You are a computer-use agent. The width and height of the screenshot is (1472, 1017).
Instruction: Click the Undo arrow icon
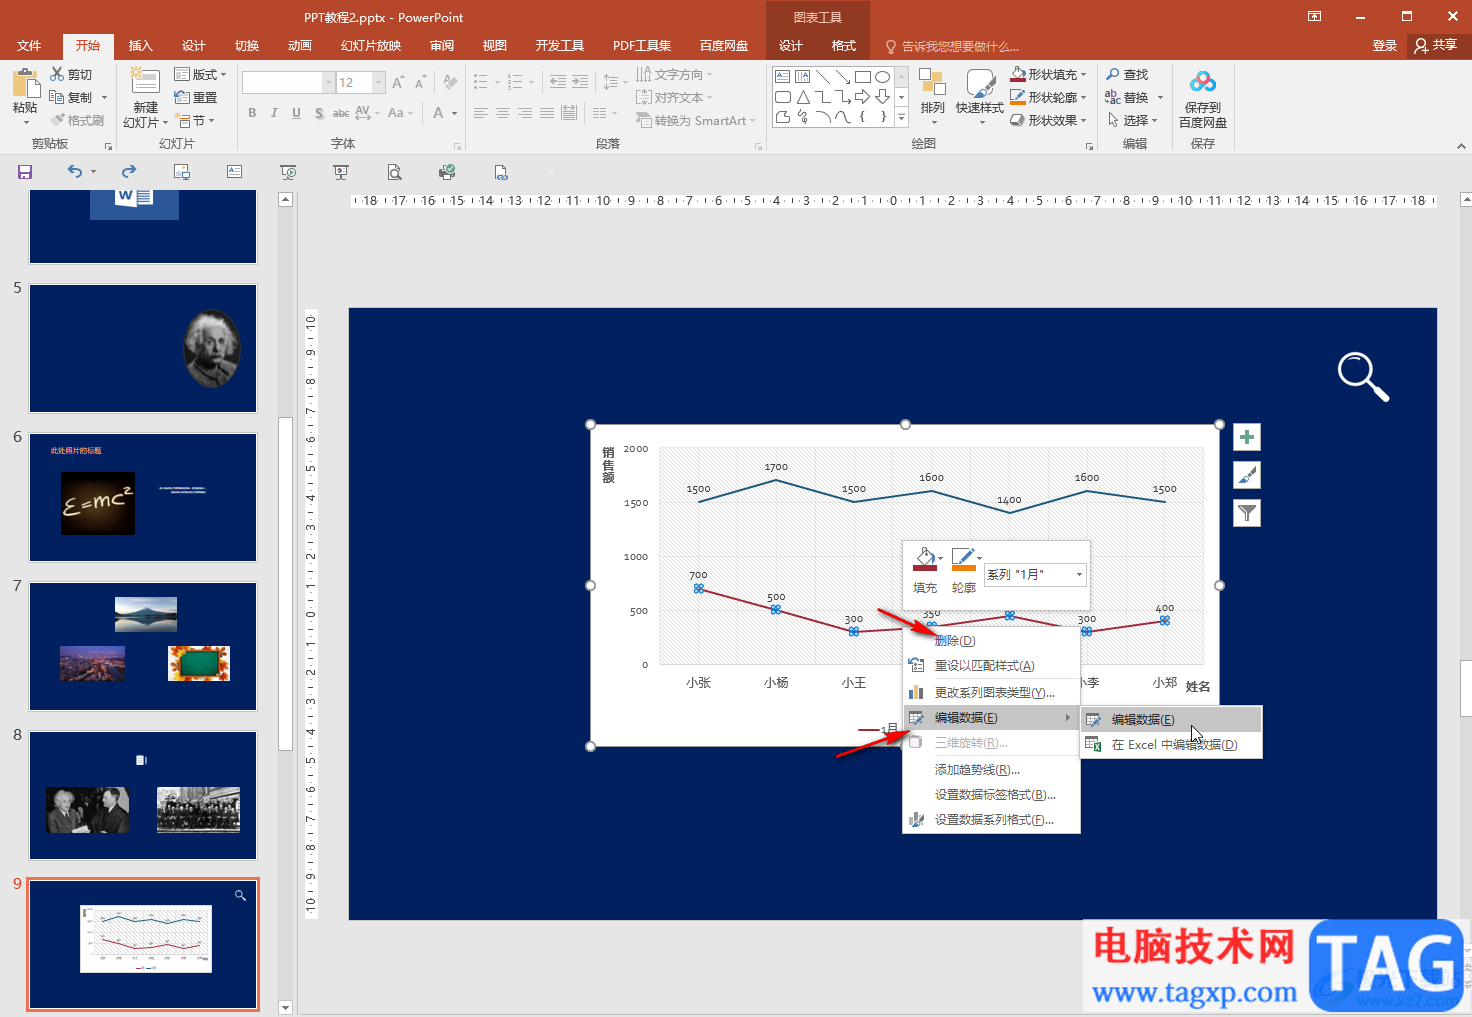pyautogui.click(x=75, y=172)
